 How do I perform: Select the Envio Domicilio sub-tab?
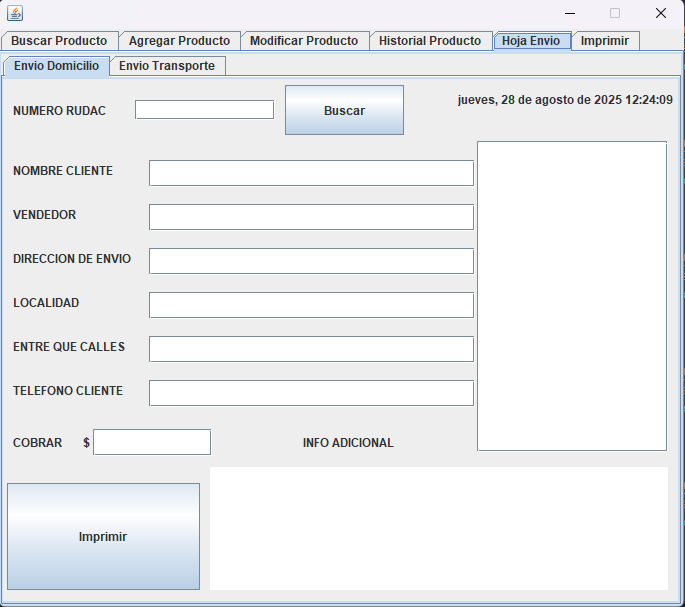[x=56, y=66]
